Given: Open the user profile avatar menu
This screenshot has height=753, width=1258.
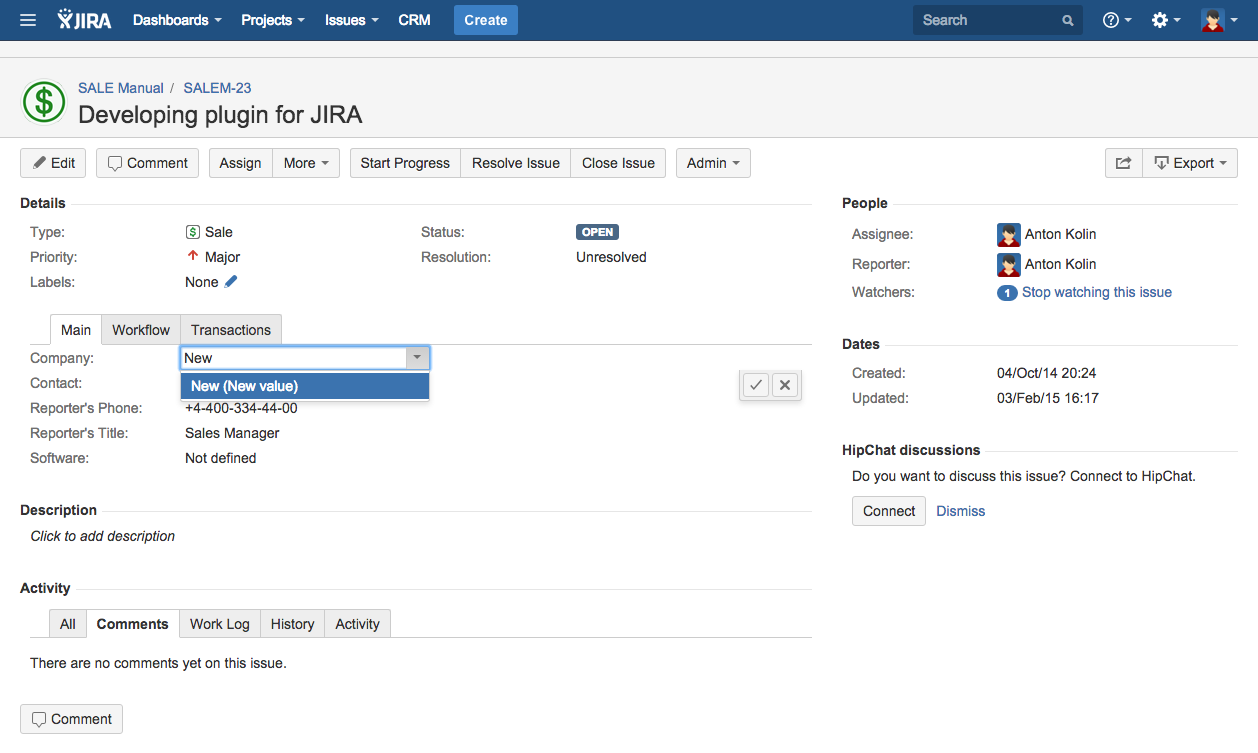Looking at the screenshot, I should click(x=1218, y=20).
